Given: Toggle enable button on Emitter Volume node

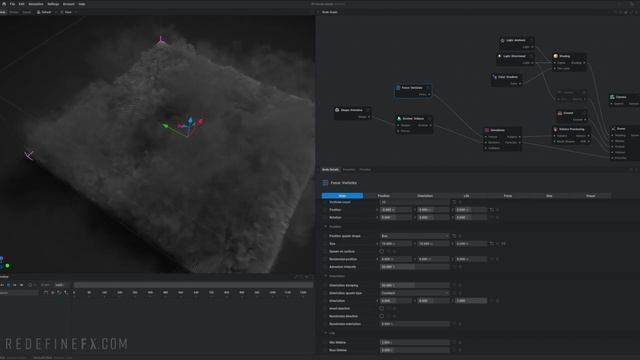Looking at the screenshot, I should [x=429, y=118].
